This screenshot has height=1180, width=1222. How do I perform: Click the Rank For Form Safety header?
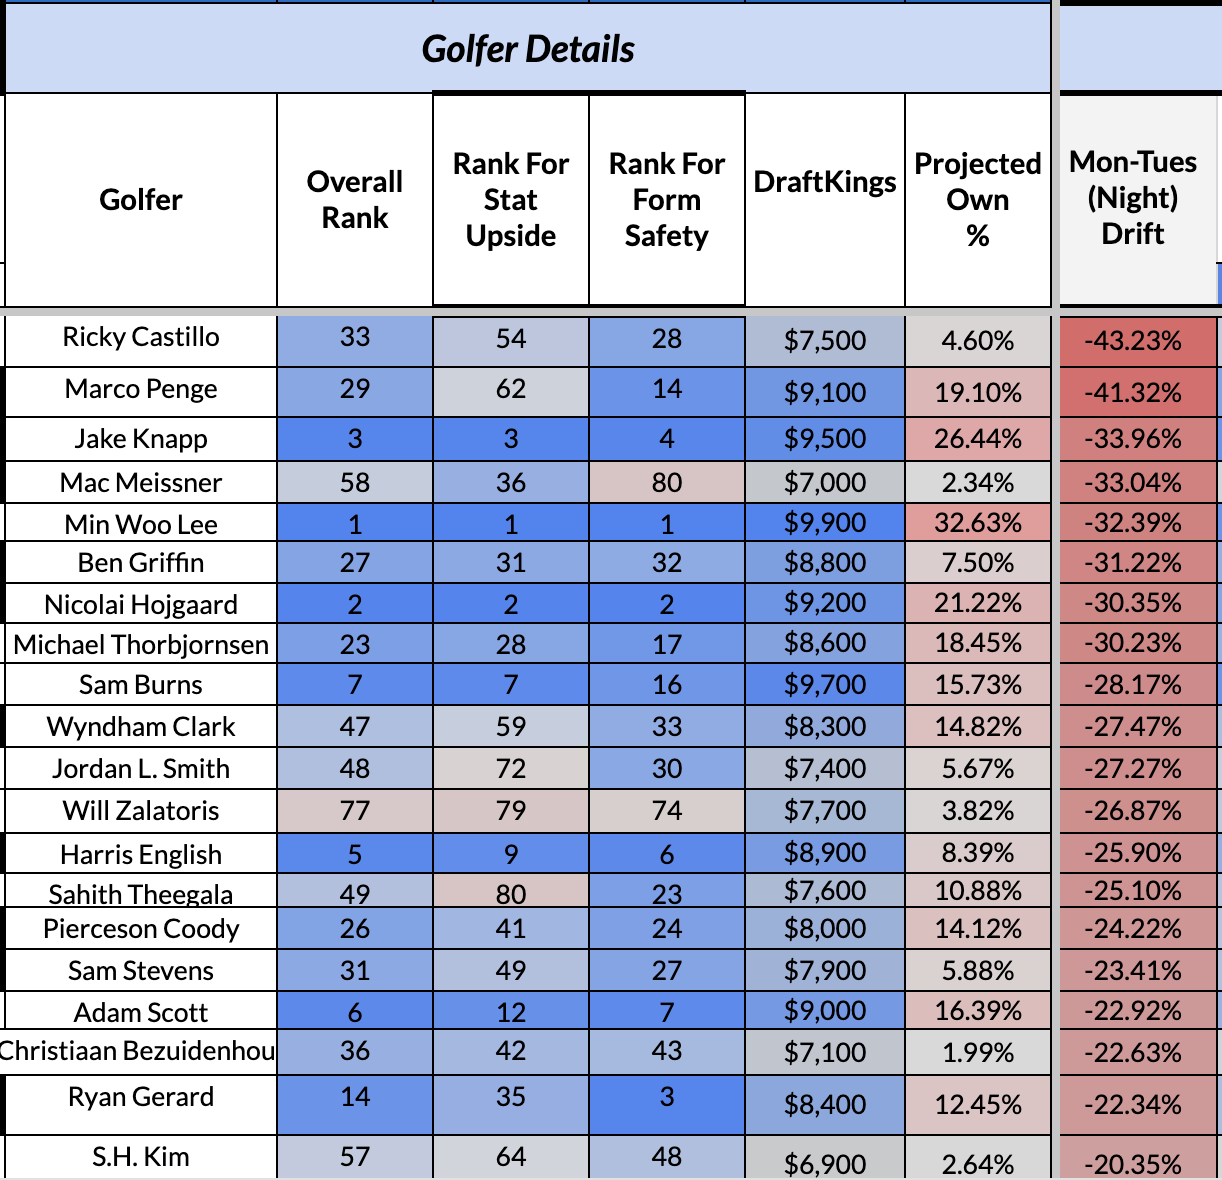tap(667, 200)
